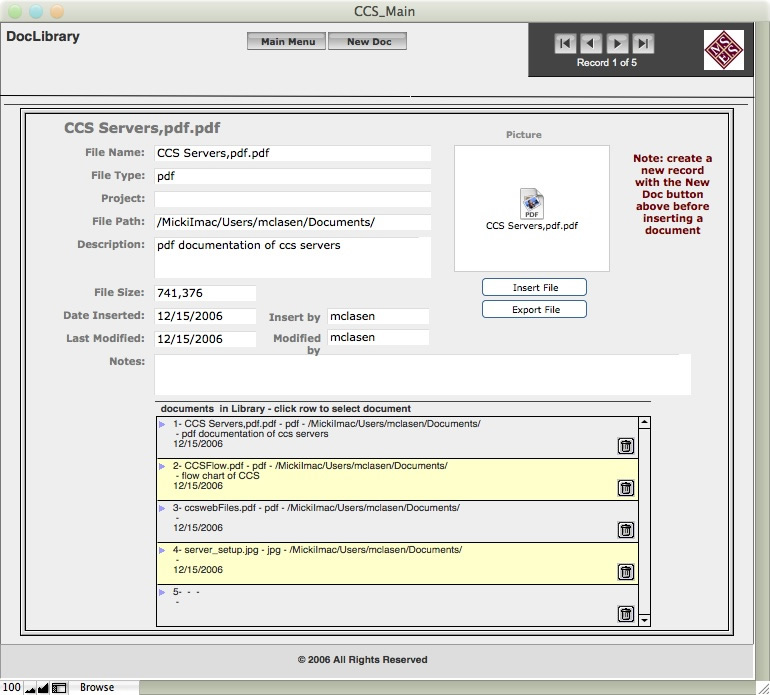Select row arrow for empty row 5
This screenshot has height=695, width=770.
[162, 592]
